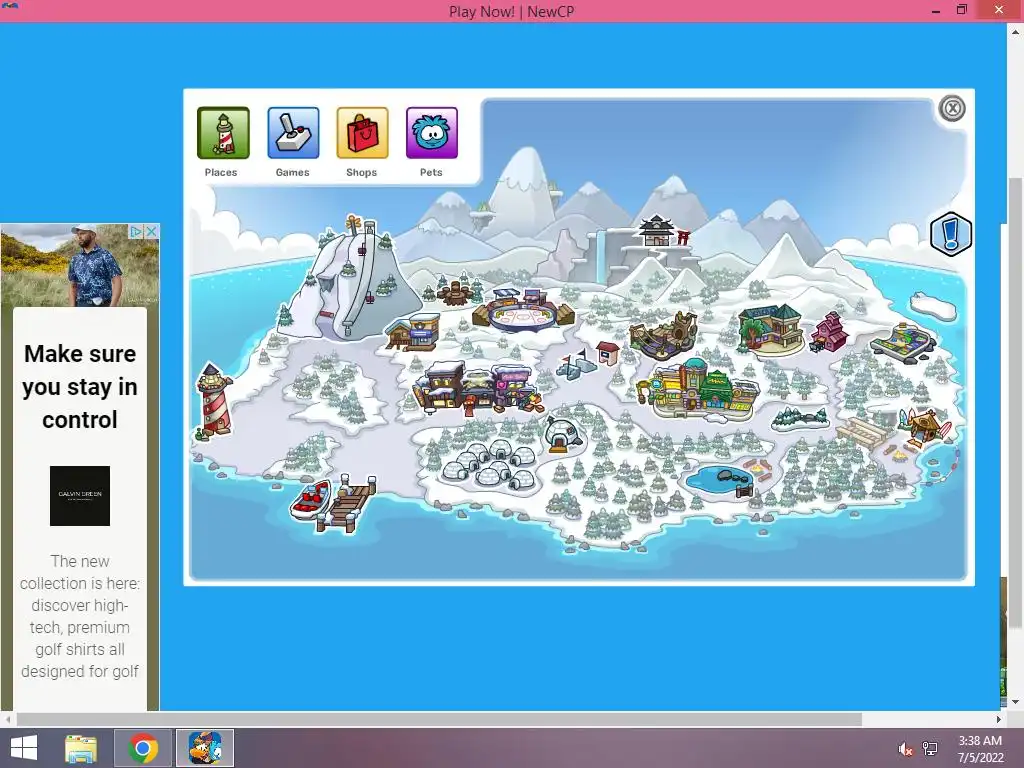
Task: Open the Games map filter
Action: click(x=293, y=133)
